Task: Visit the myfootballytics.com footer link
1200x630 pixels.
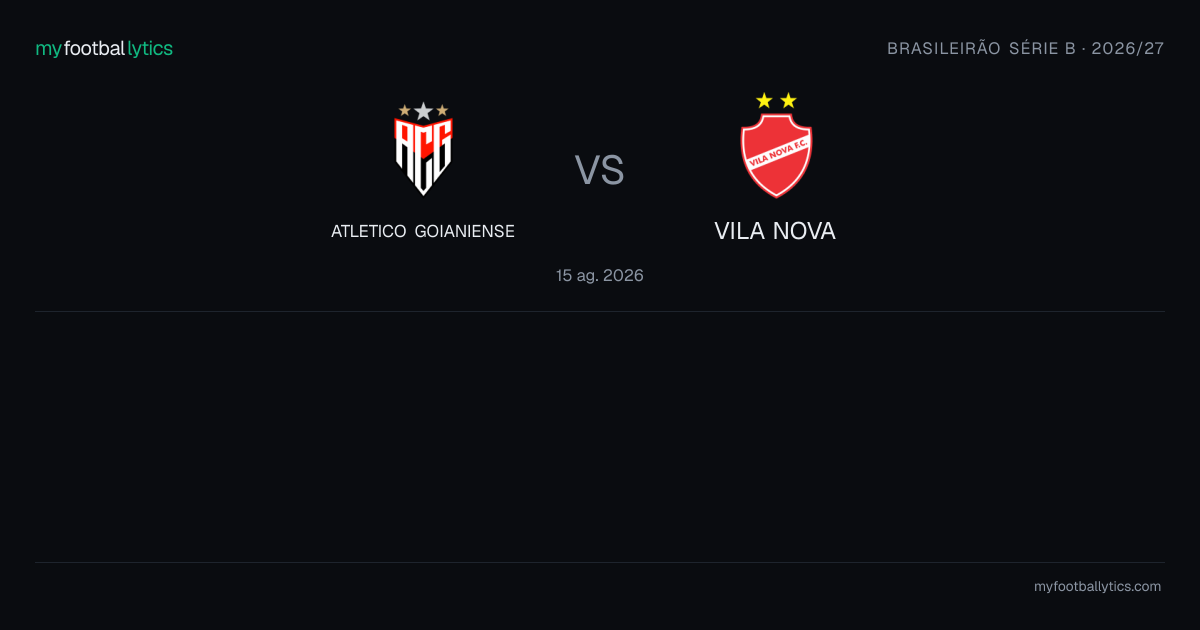Action: click(x=1097, y=587)
